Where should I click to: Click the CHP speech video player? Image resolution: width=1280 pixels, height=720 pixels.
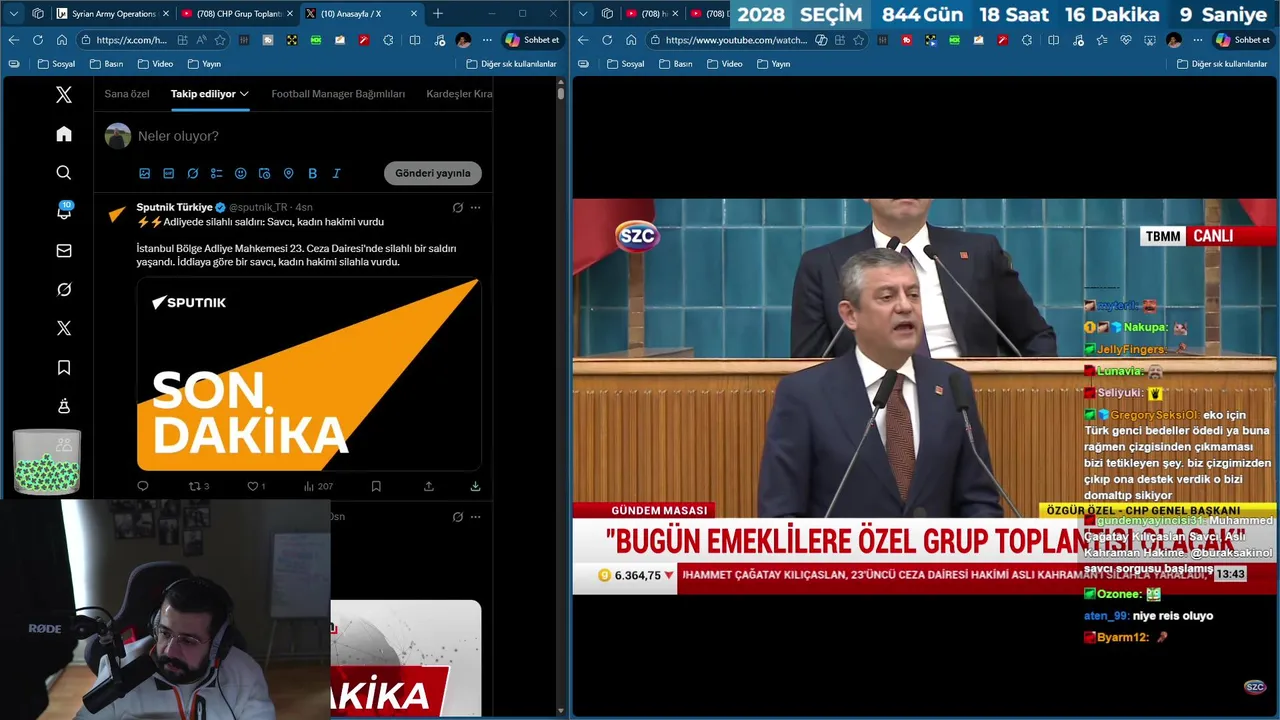point(925,396)
